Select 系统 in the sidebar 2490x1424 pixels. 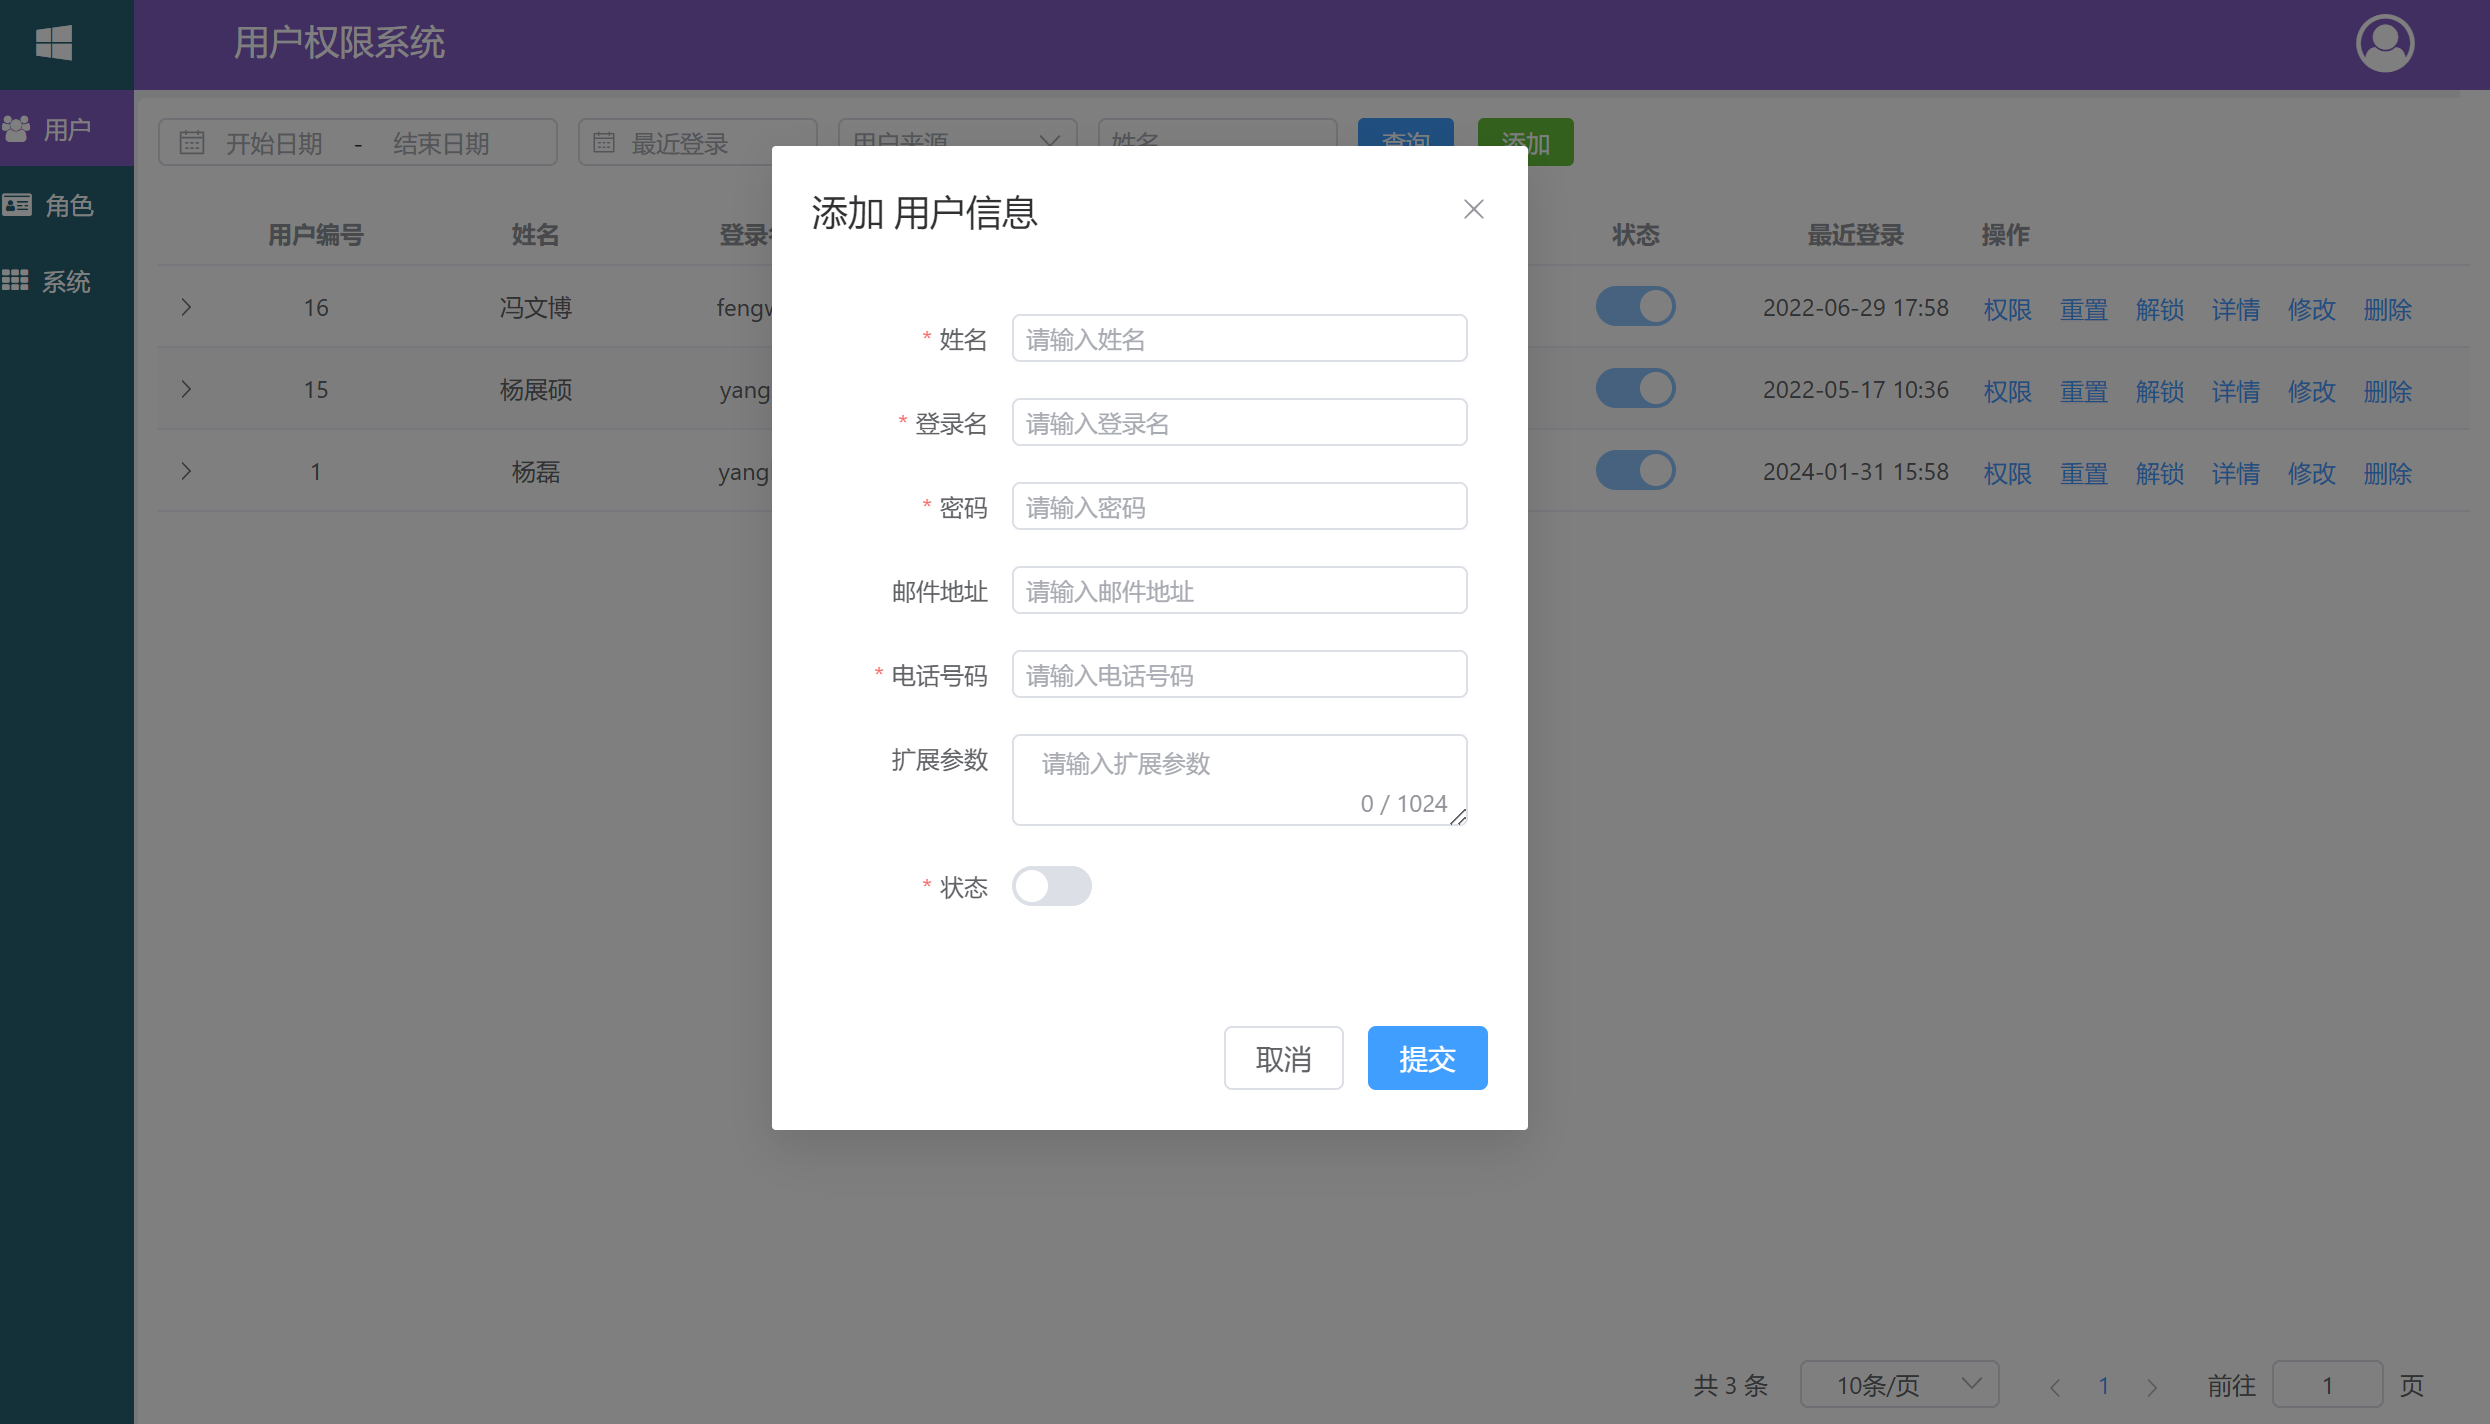(x=67, y=281)
